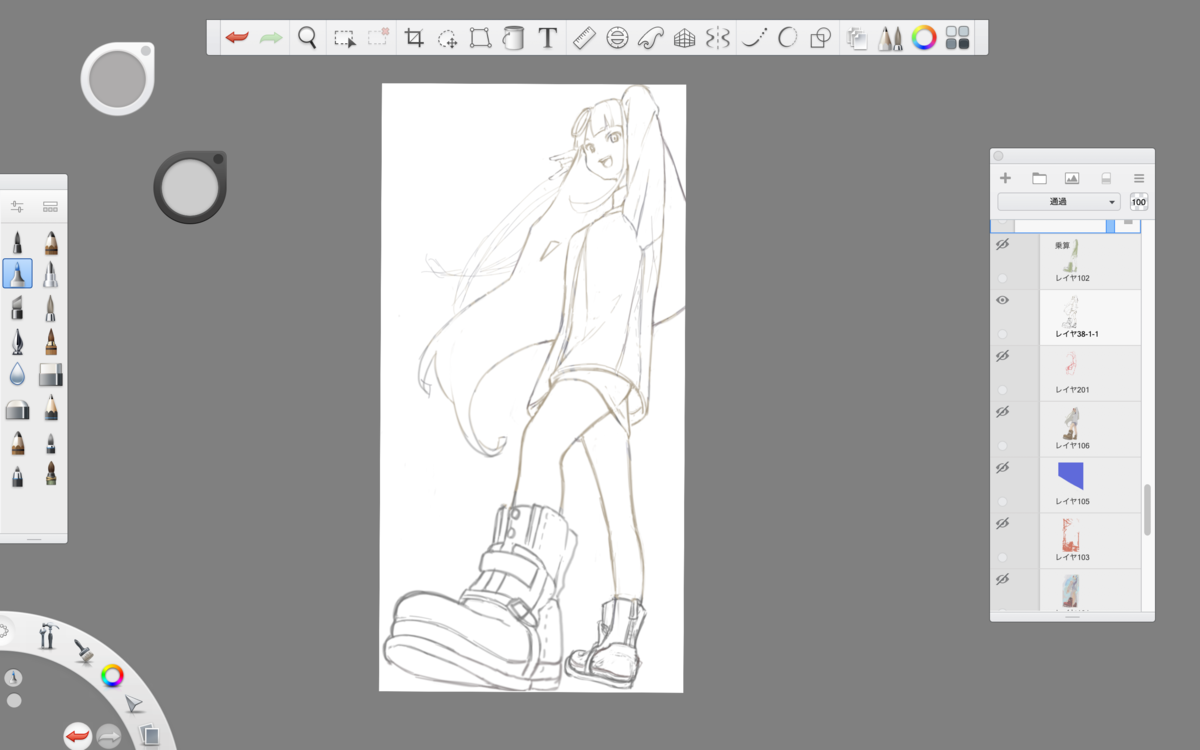Open the layer blend mode dropdown
Viewport: 1200px width, 750px height.
pos(1059,202)
